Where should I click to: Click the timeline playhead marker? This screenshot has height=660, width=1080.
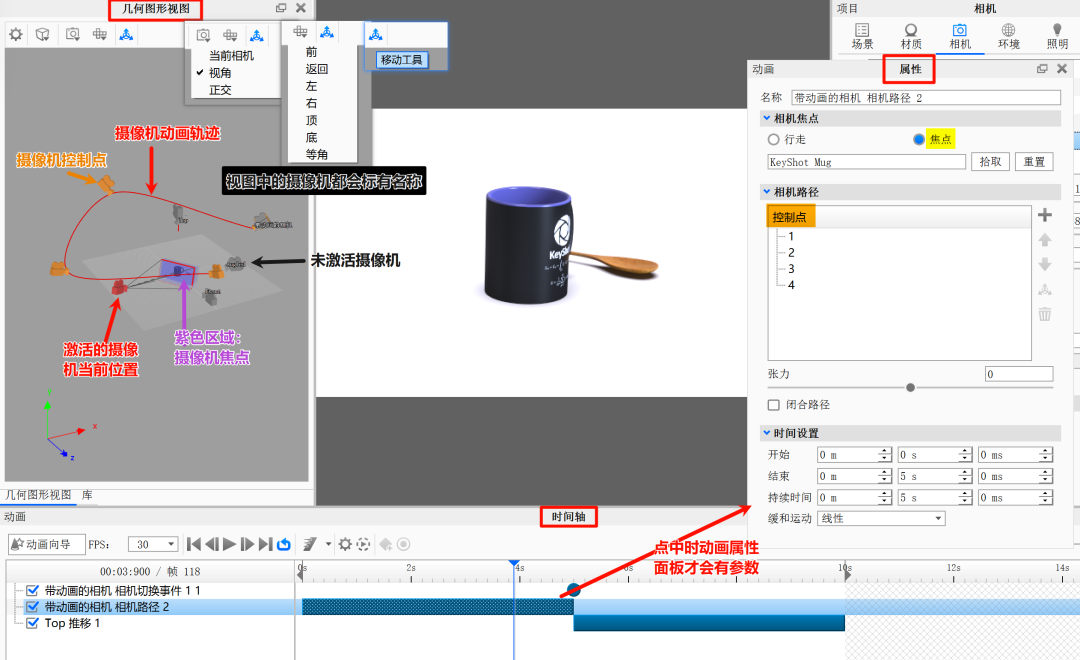514,564
